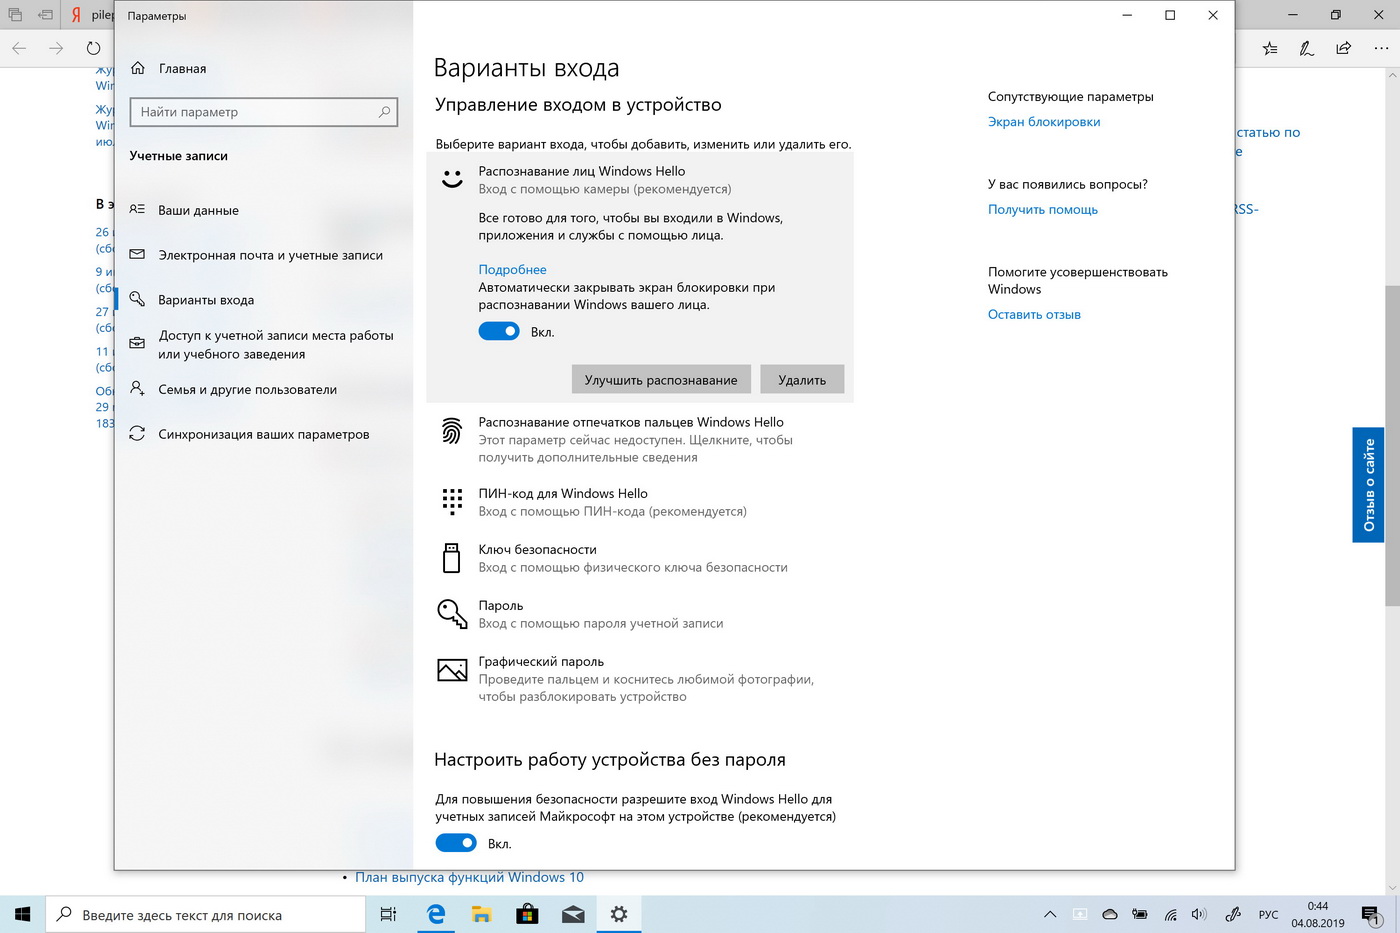This screenshot has height=933, width=1400.
Task: Open the Подробнее link
Action: pos(512,269)
